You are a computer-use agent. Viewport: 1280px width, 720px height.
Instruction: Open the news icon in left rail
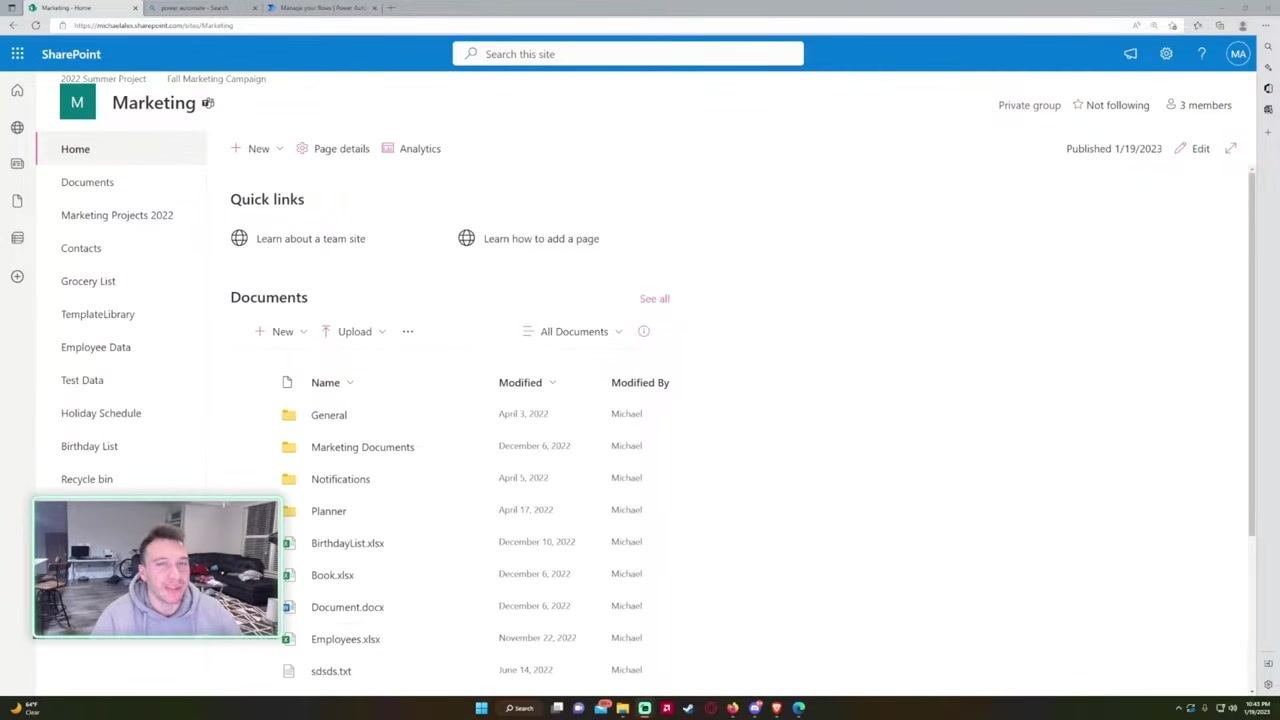point(17,163)
